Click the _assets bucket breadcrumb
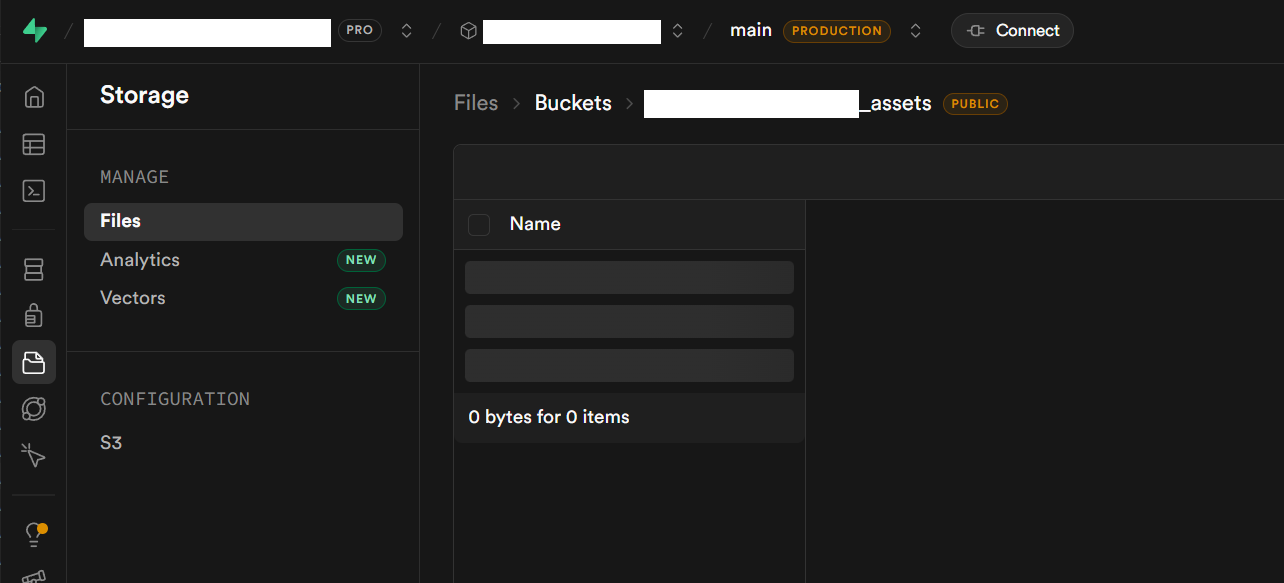Image resolution: width=1284 pixels, height=583 pixels. pyautogui.click(x=788, y=103)
